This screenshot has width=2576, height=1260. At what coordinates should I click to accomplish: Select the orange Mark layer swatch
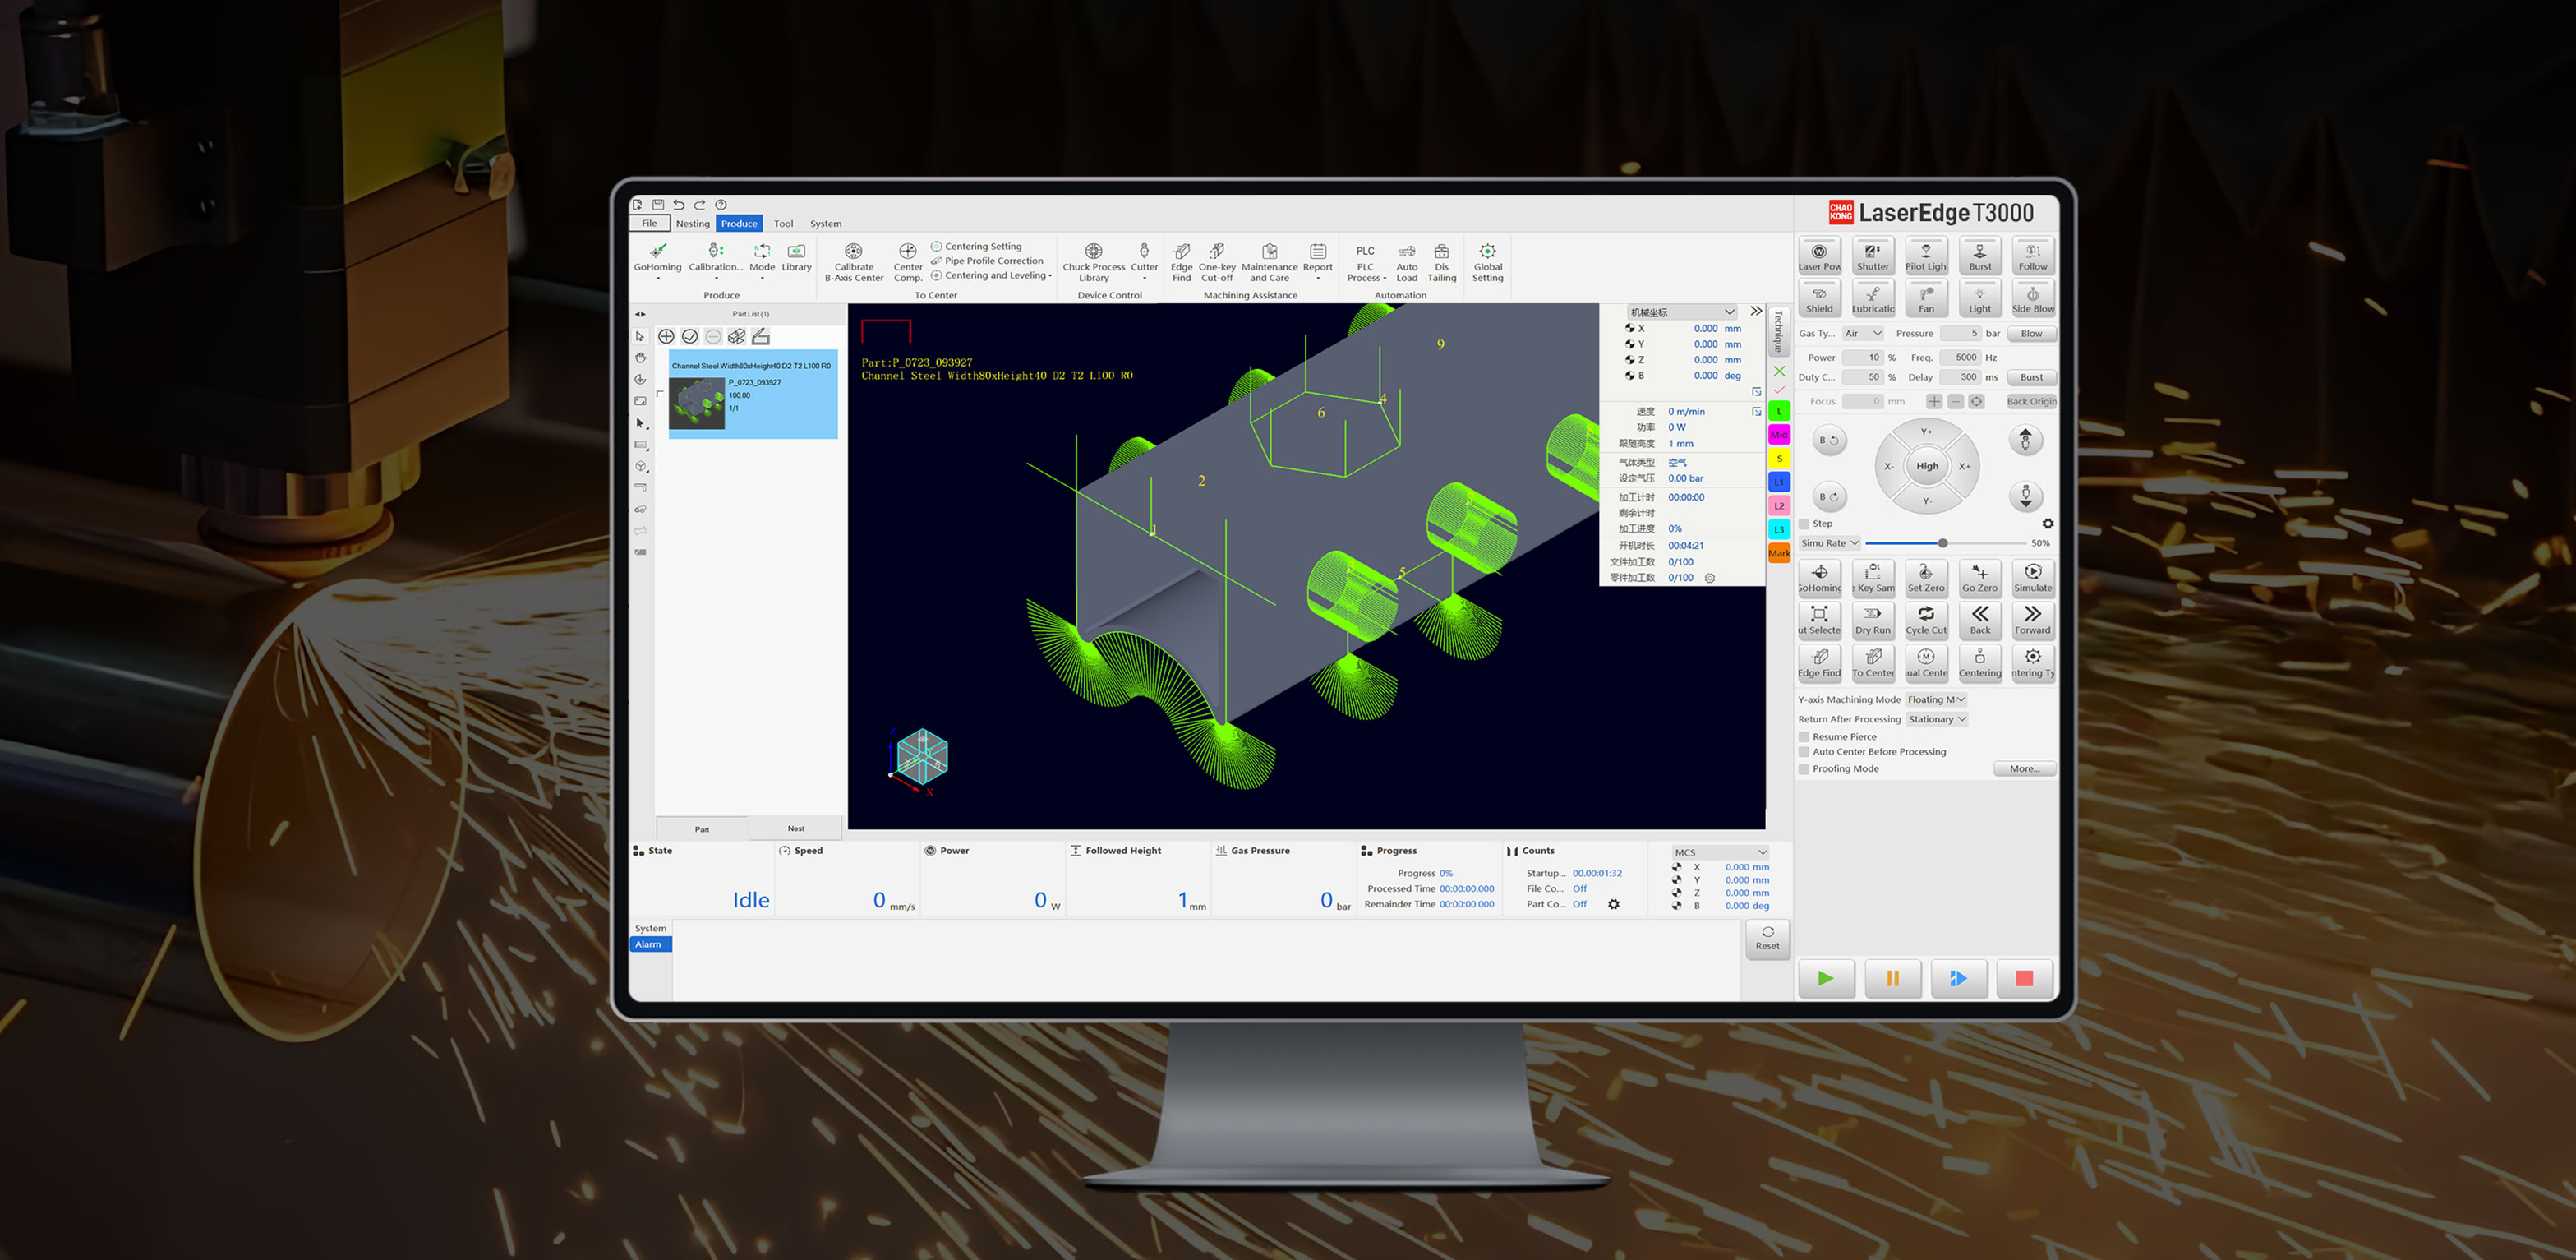pyautogui.click(x=1779, y=554)
